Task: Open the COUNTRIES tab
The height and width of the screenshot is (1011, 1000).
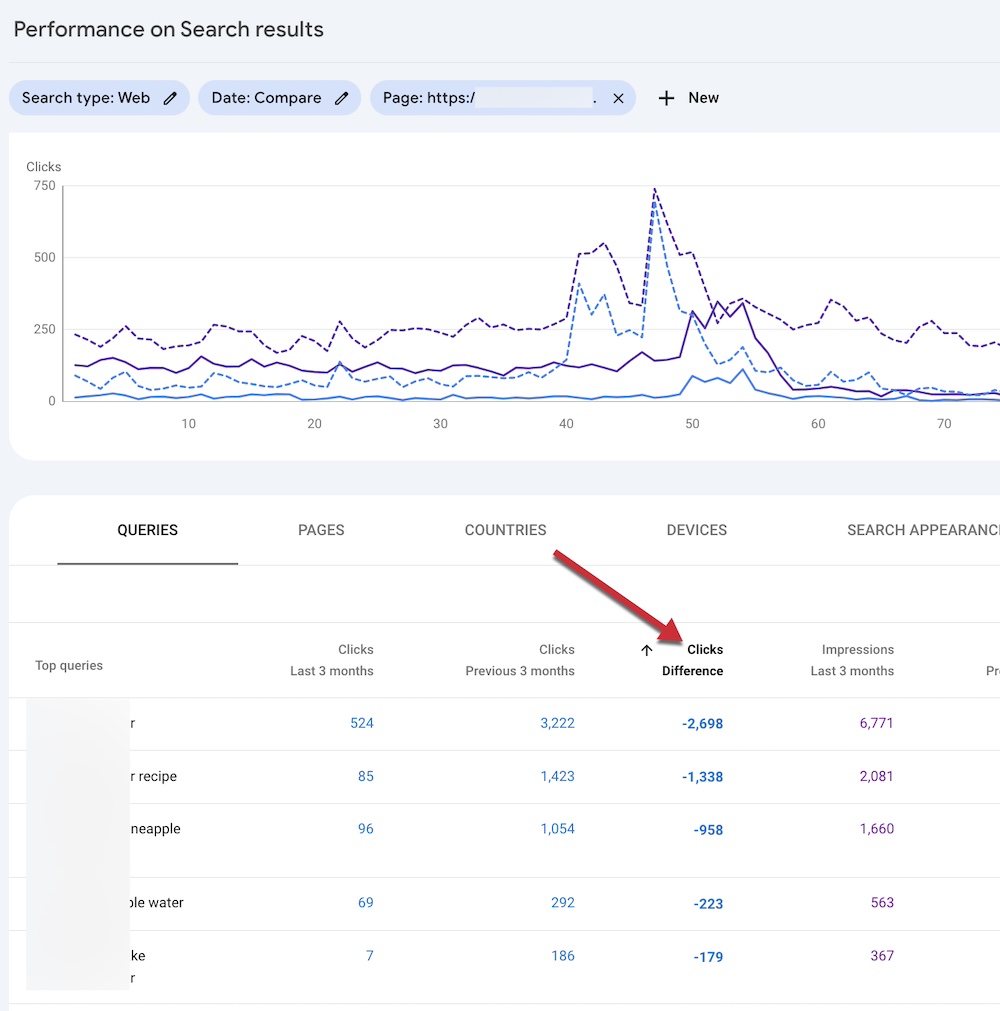Action: coord(505,530)
